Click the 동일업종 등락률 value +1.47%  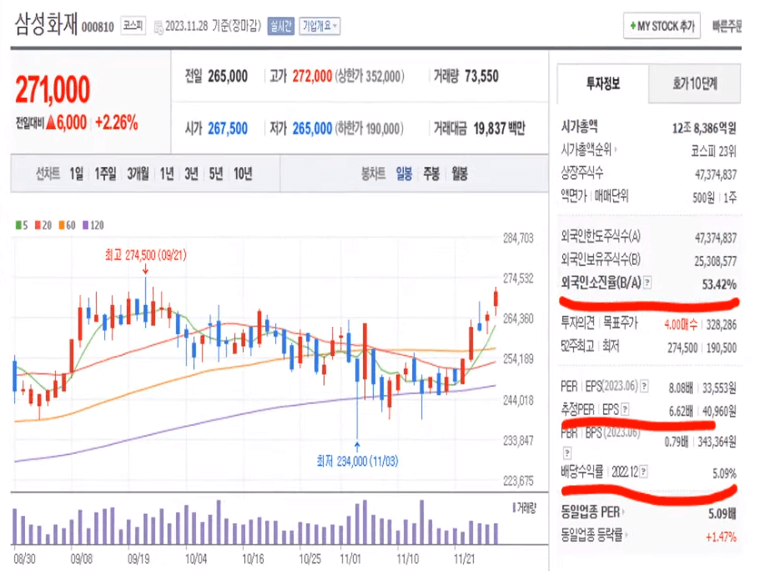[x=721, y=537]
